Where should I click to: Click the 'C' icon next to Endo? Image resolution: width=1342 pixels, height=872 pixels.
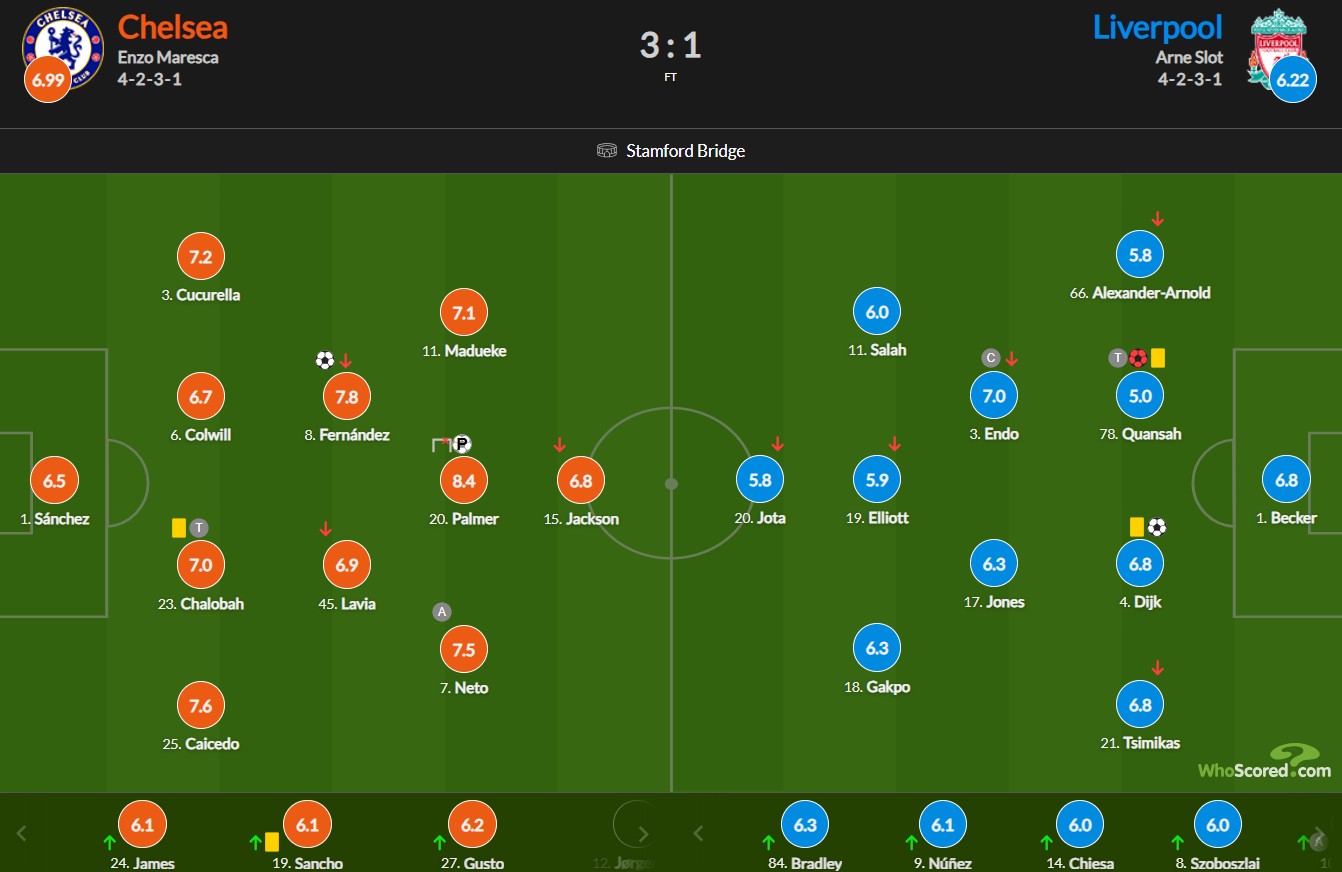991,358
